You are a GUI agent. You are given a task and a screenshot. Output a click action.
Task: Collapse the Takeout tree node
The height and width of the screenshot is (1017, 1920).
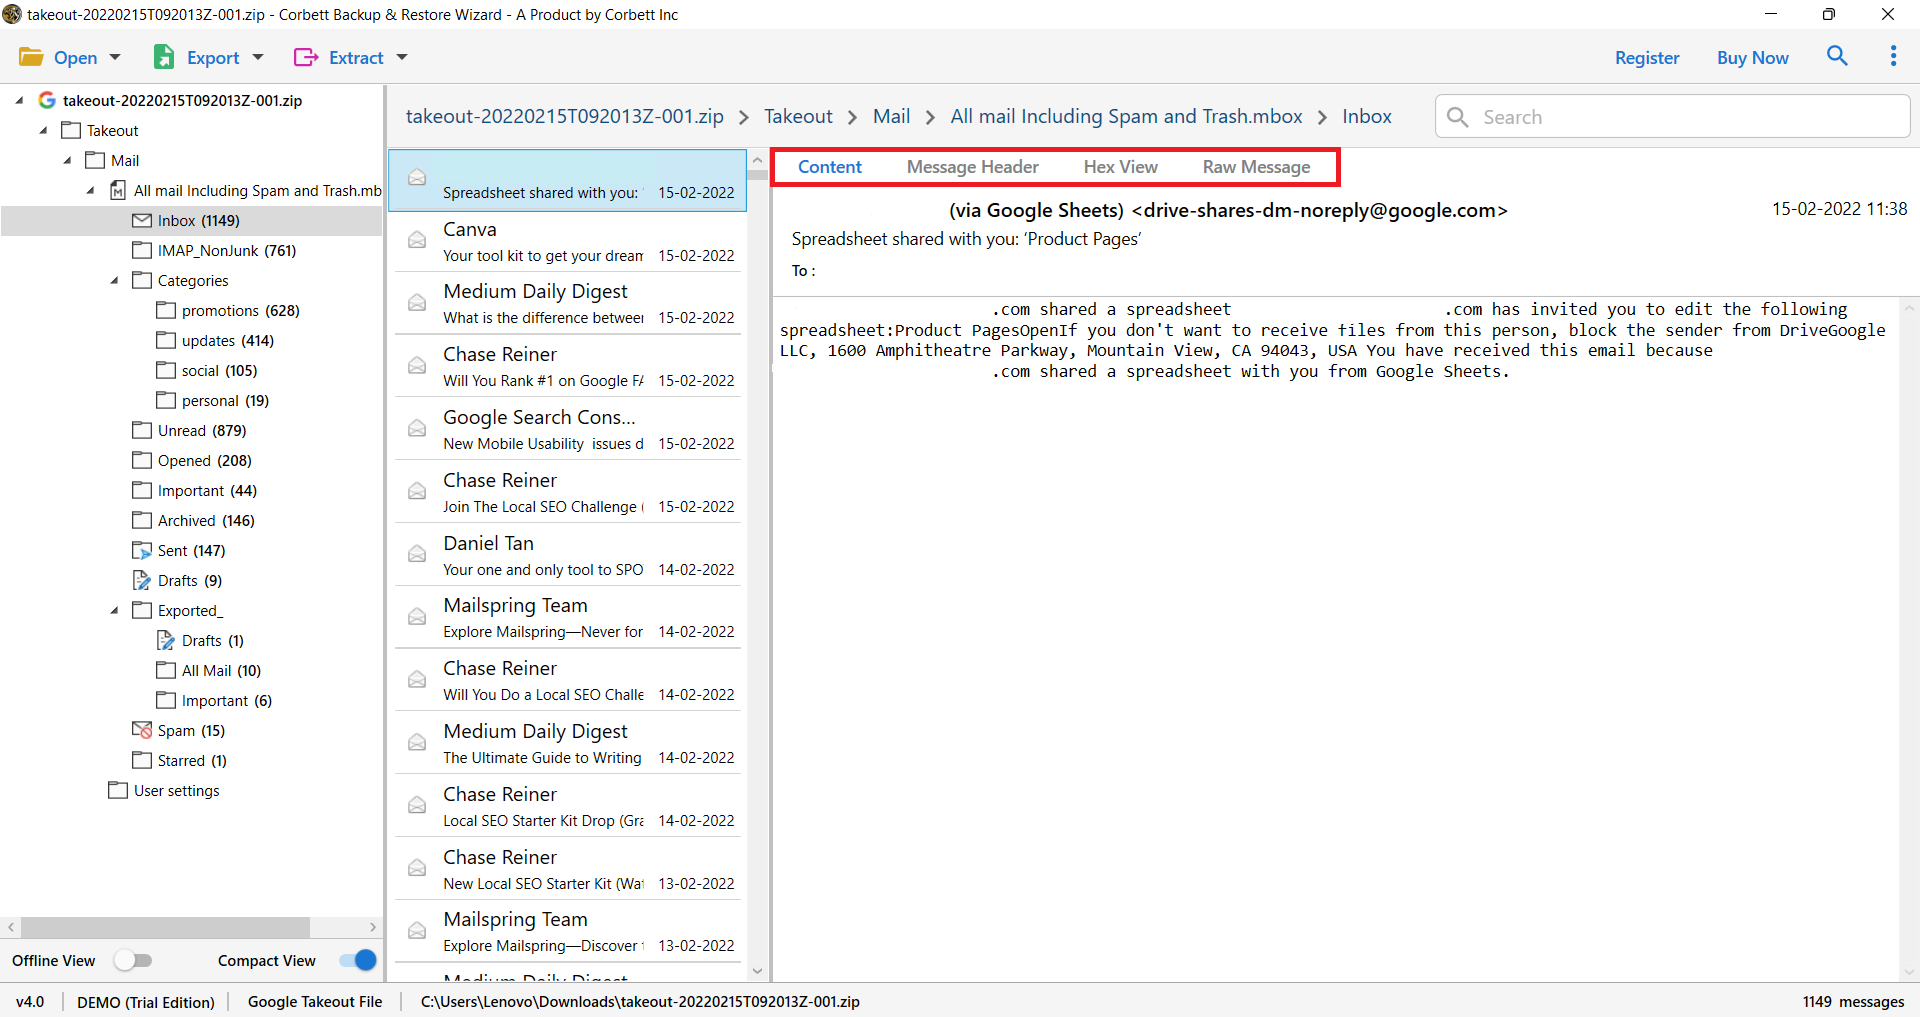(43, 130)
